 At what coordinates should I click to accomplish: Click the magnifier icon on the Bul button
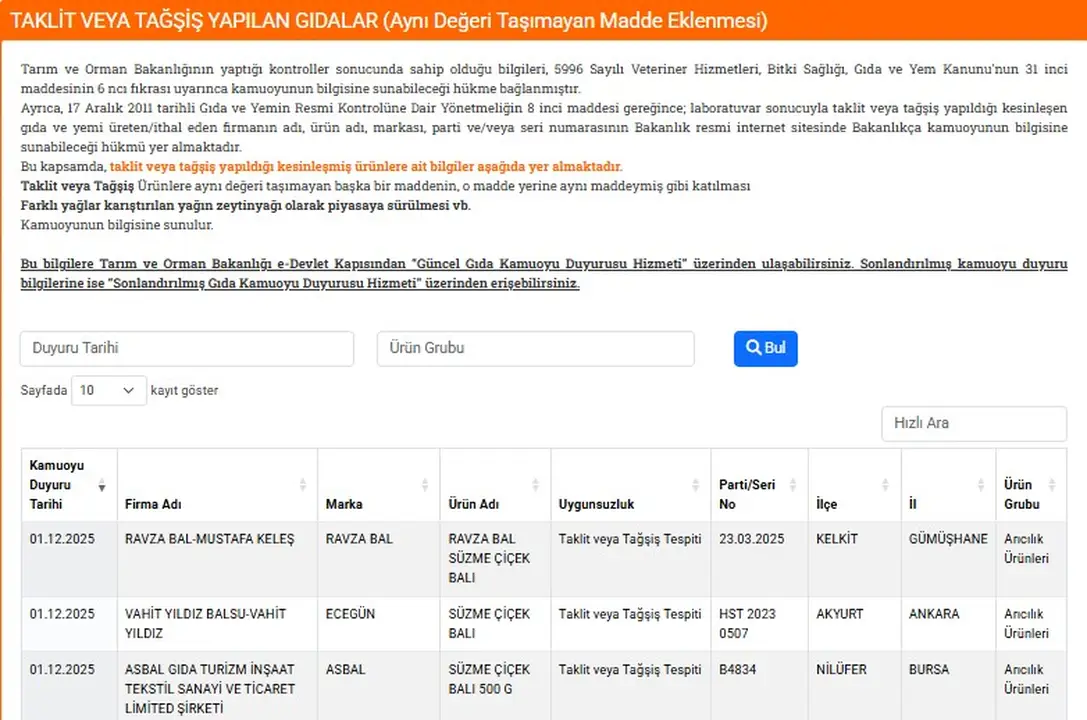pos(753,348)
